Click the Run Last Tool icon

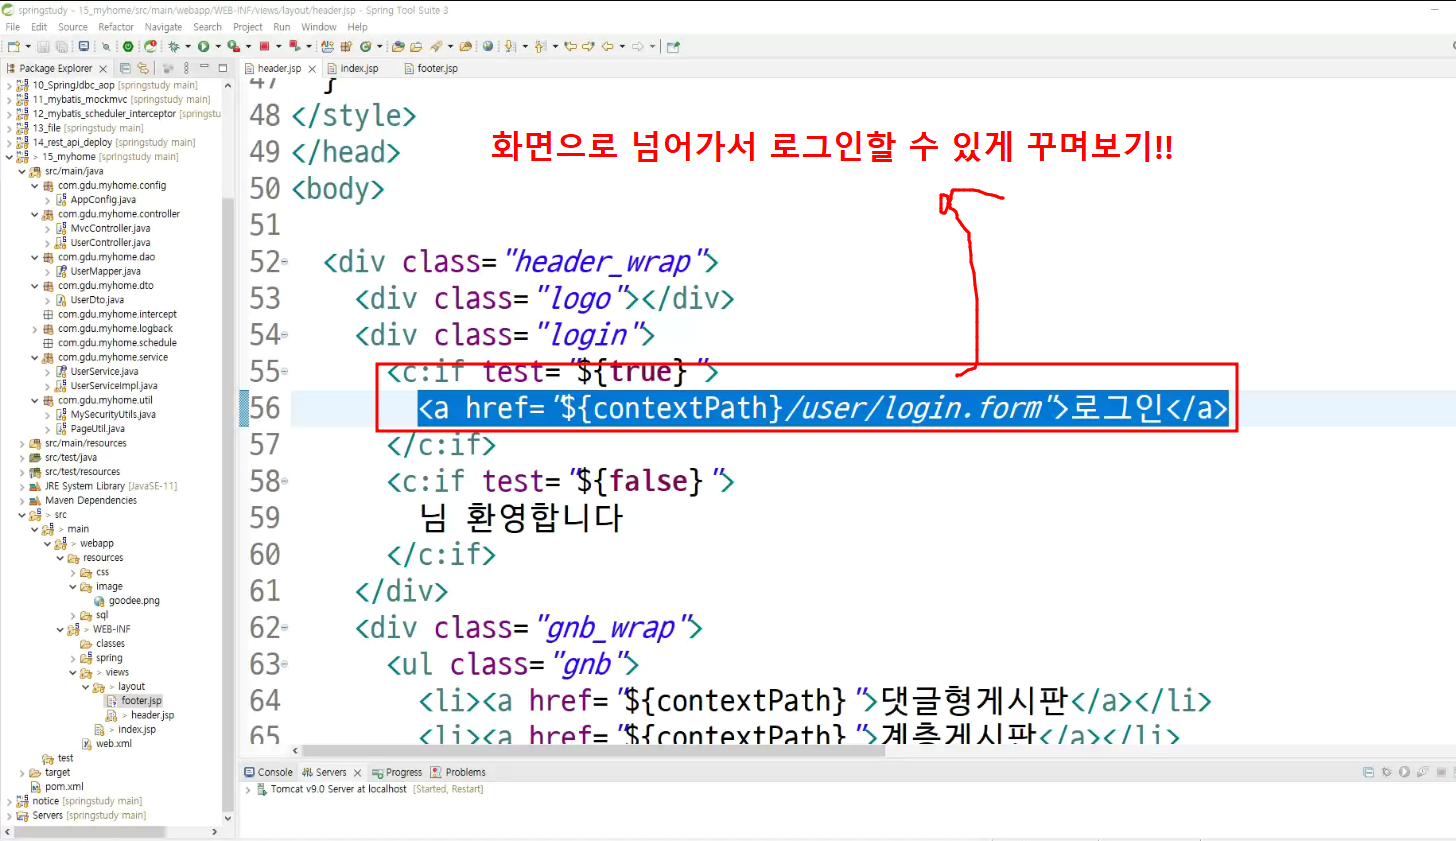tap(233, 46)
